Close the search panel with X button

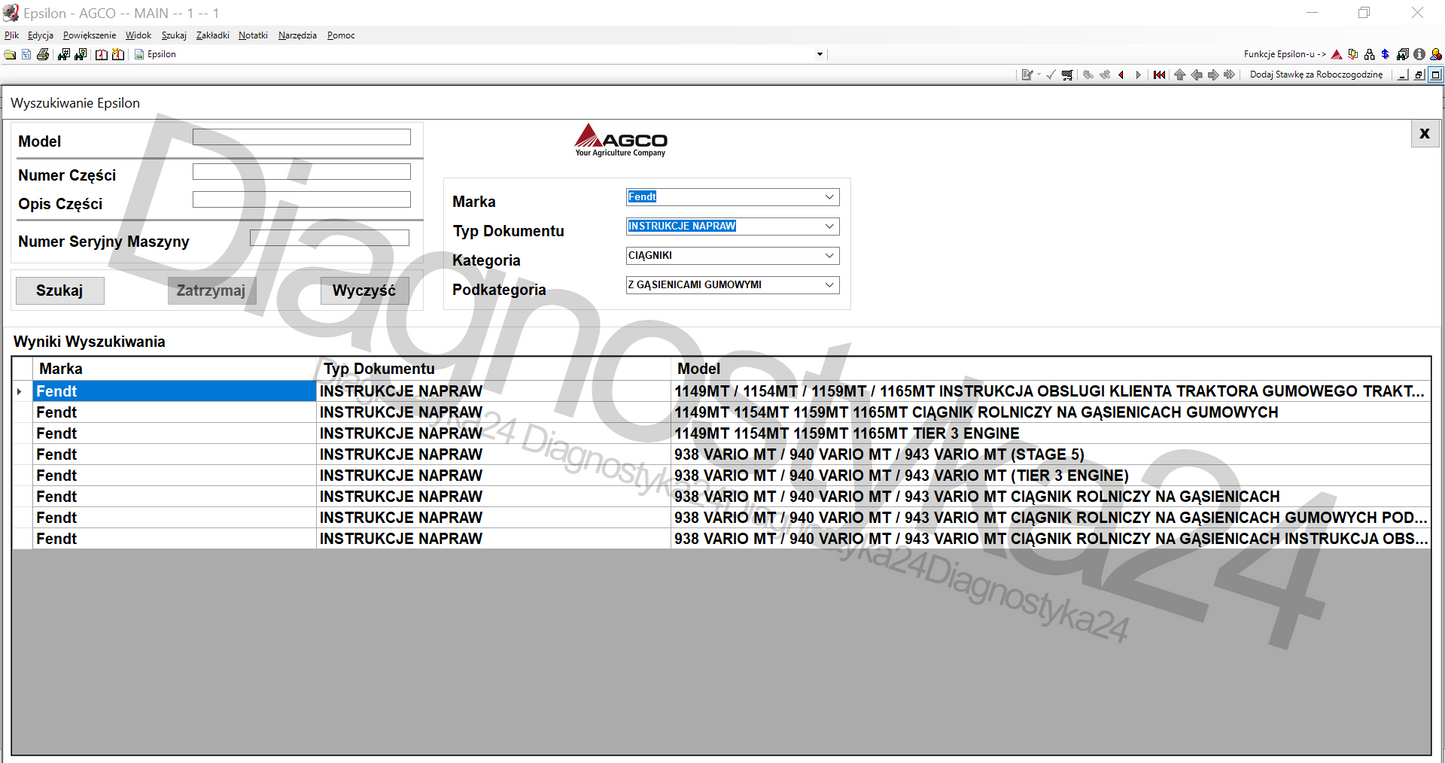[1425, 135]
